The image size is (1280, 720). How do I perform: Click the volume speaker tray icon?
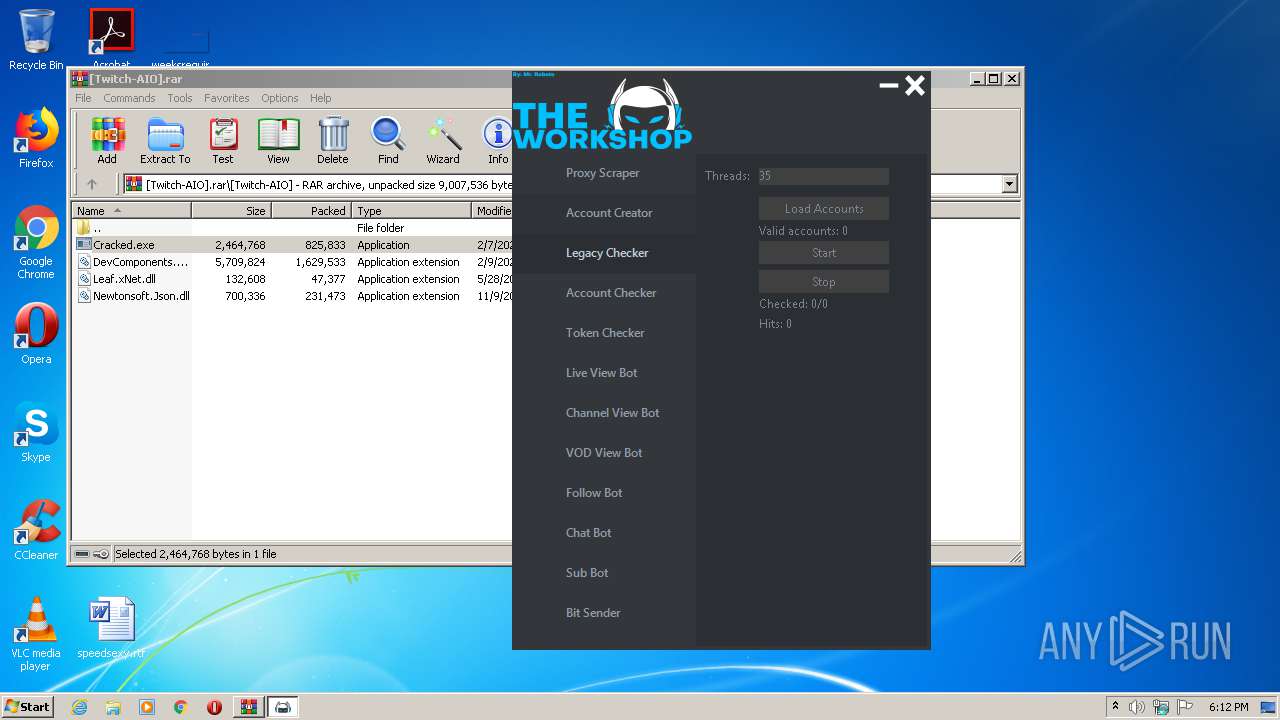[1137, 707]
